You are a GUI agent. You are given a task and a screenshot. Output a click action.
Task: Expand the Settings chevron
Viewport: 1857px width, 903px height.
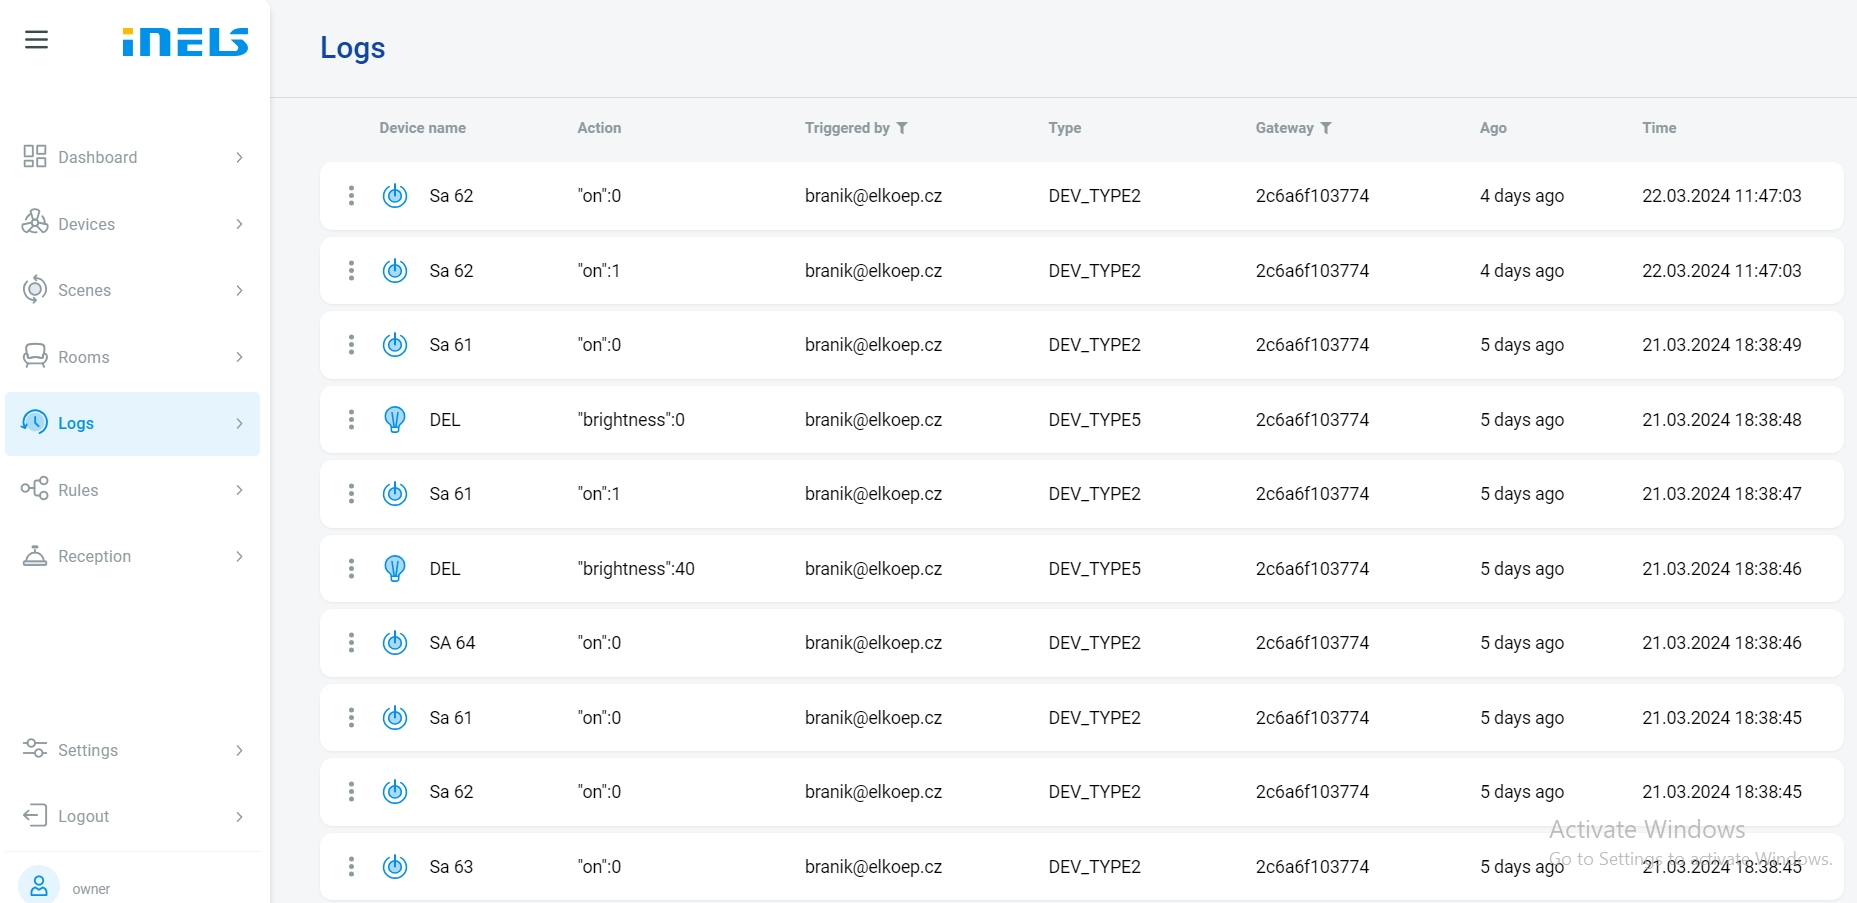pyautogui.click(x=239, y=751)
